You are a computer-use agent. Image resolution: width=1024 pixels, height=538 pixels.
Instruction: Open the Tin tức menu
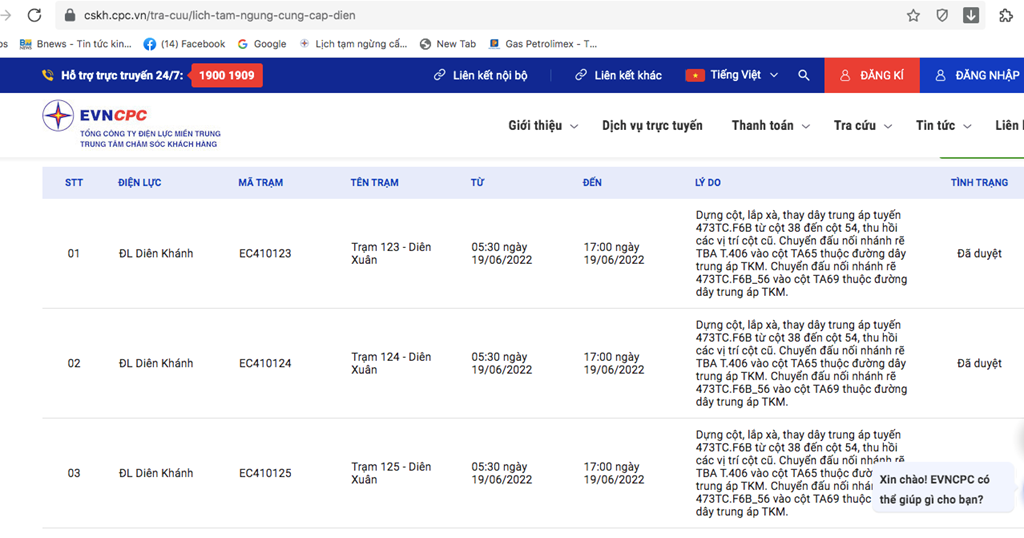point(941,126)
